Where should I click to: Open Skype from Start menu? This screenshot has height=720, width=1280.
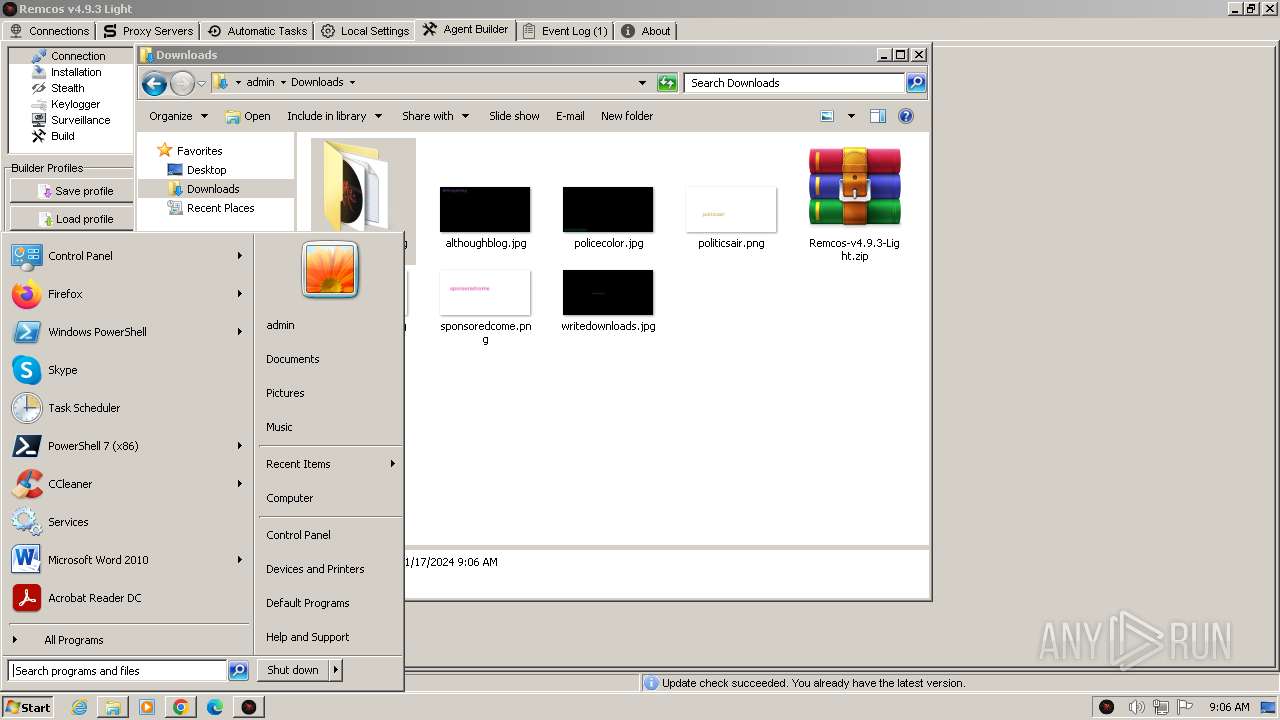[127, 370]
